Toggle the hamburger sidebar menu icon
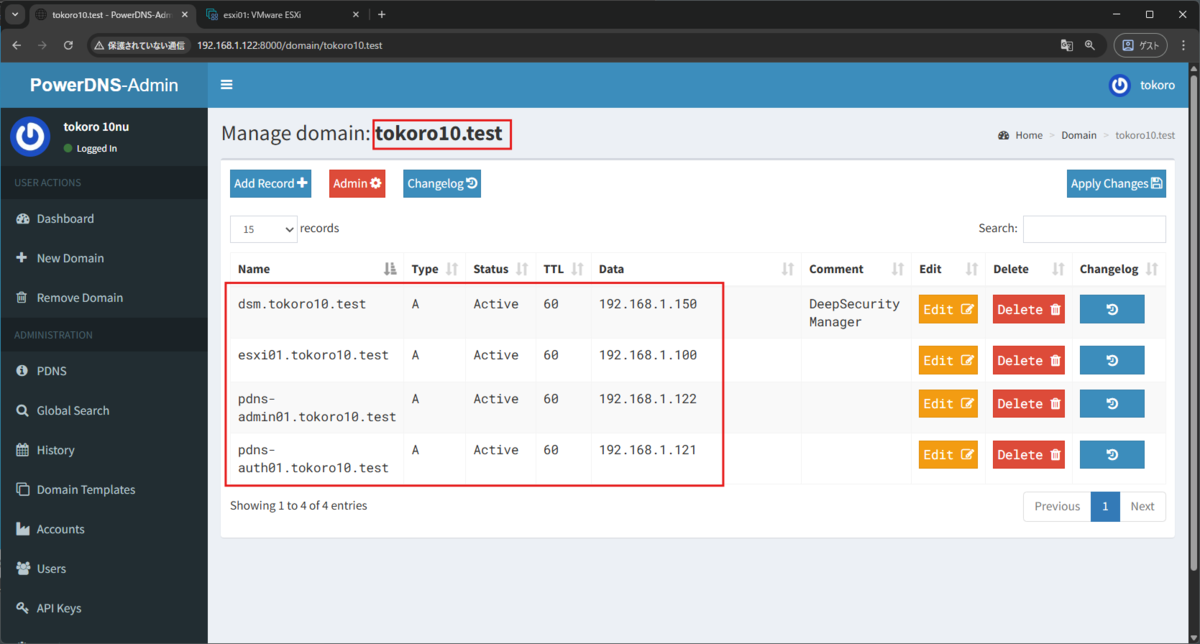The image size is (1200, 644). tap(227, 85)
